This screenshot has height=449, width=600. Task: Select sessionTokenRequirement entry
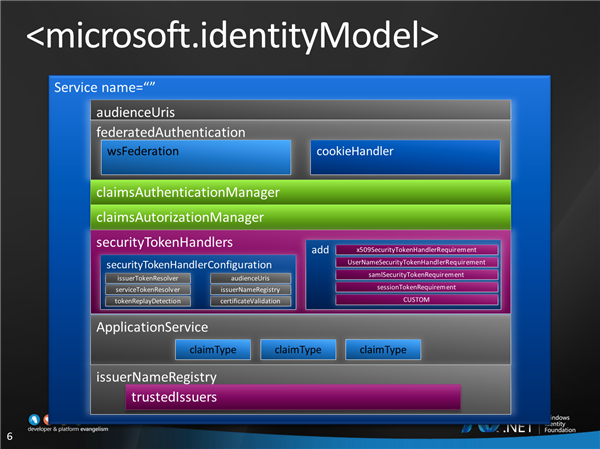pyautogui.click(x=417, y=287)
